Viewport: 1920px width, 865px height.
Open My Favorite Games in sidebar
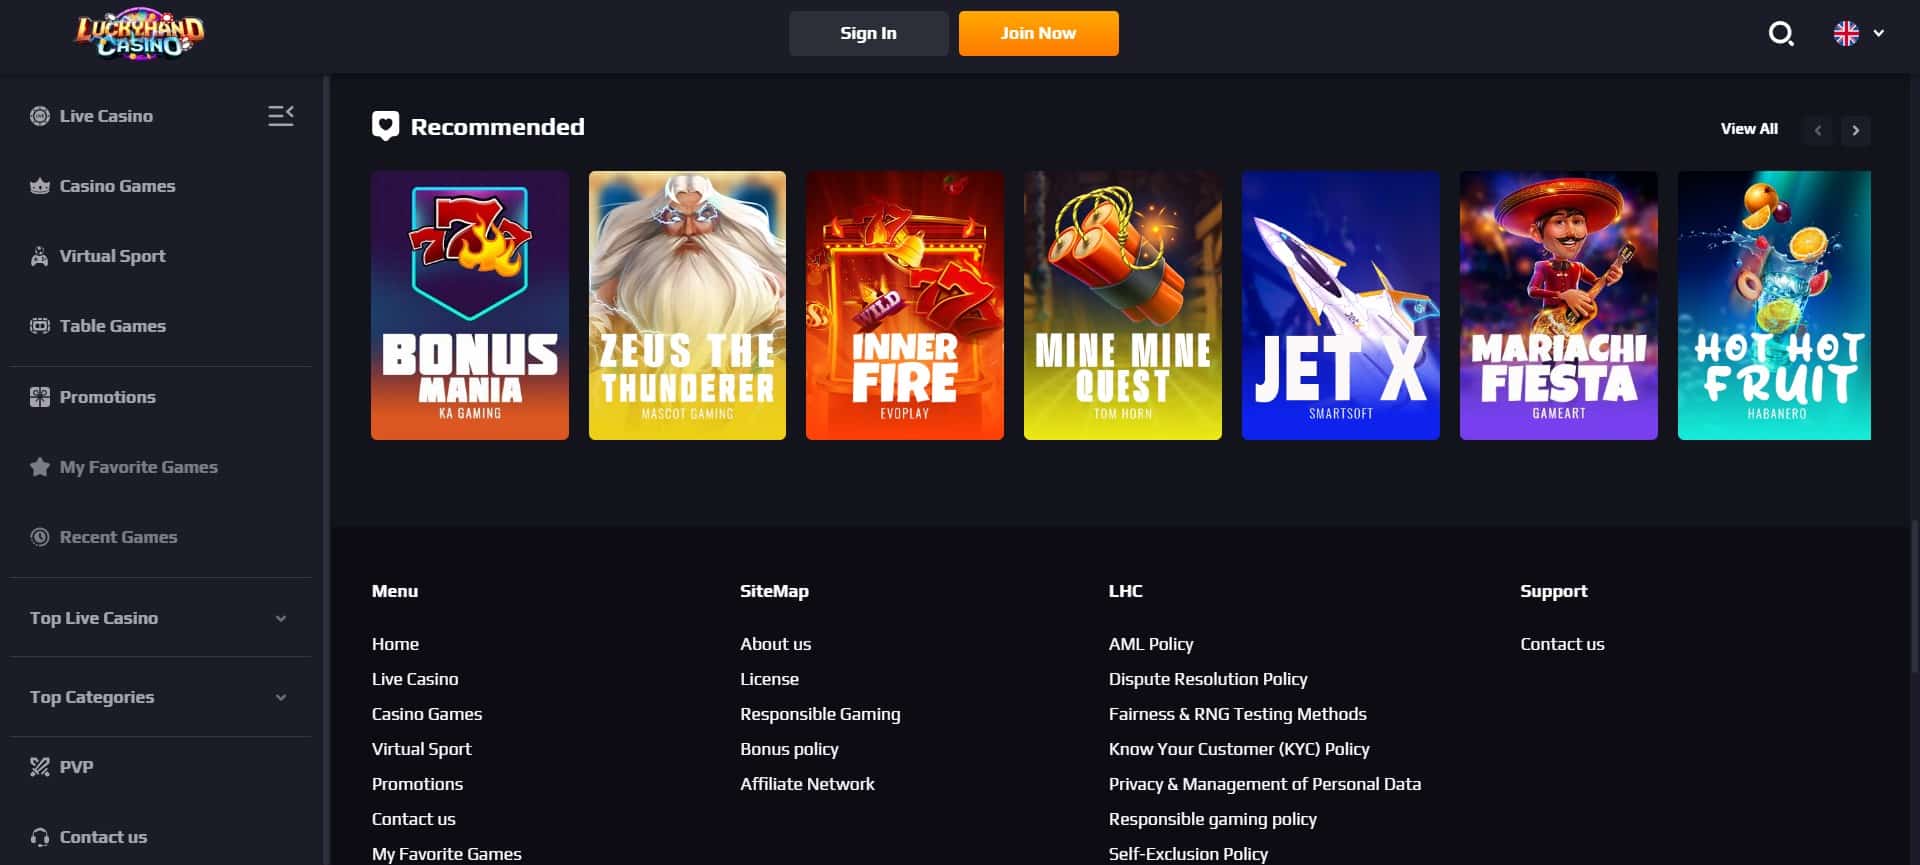pos(138,467)
